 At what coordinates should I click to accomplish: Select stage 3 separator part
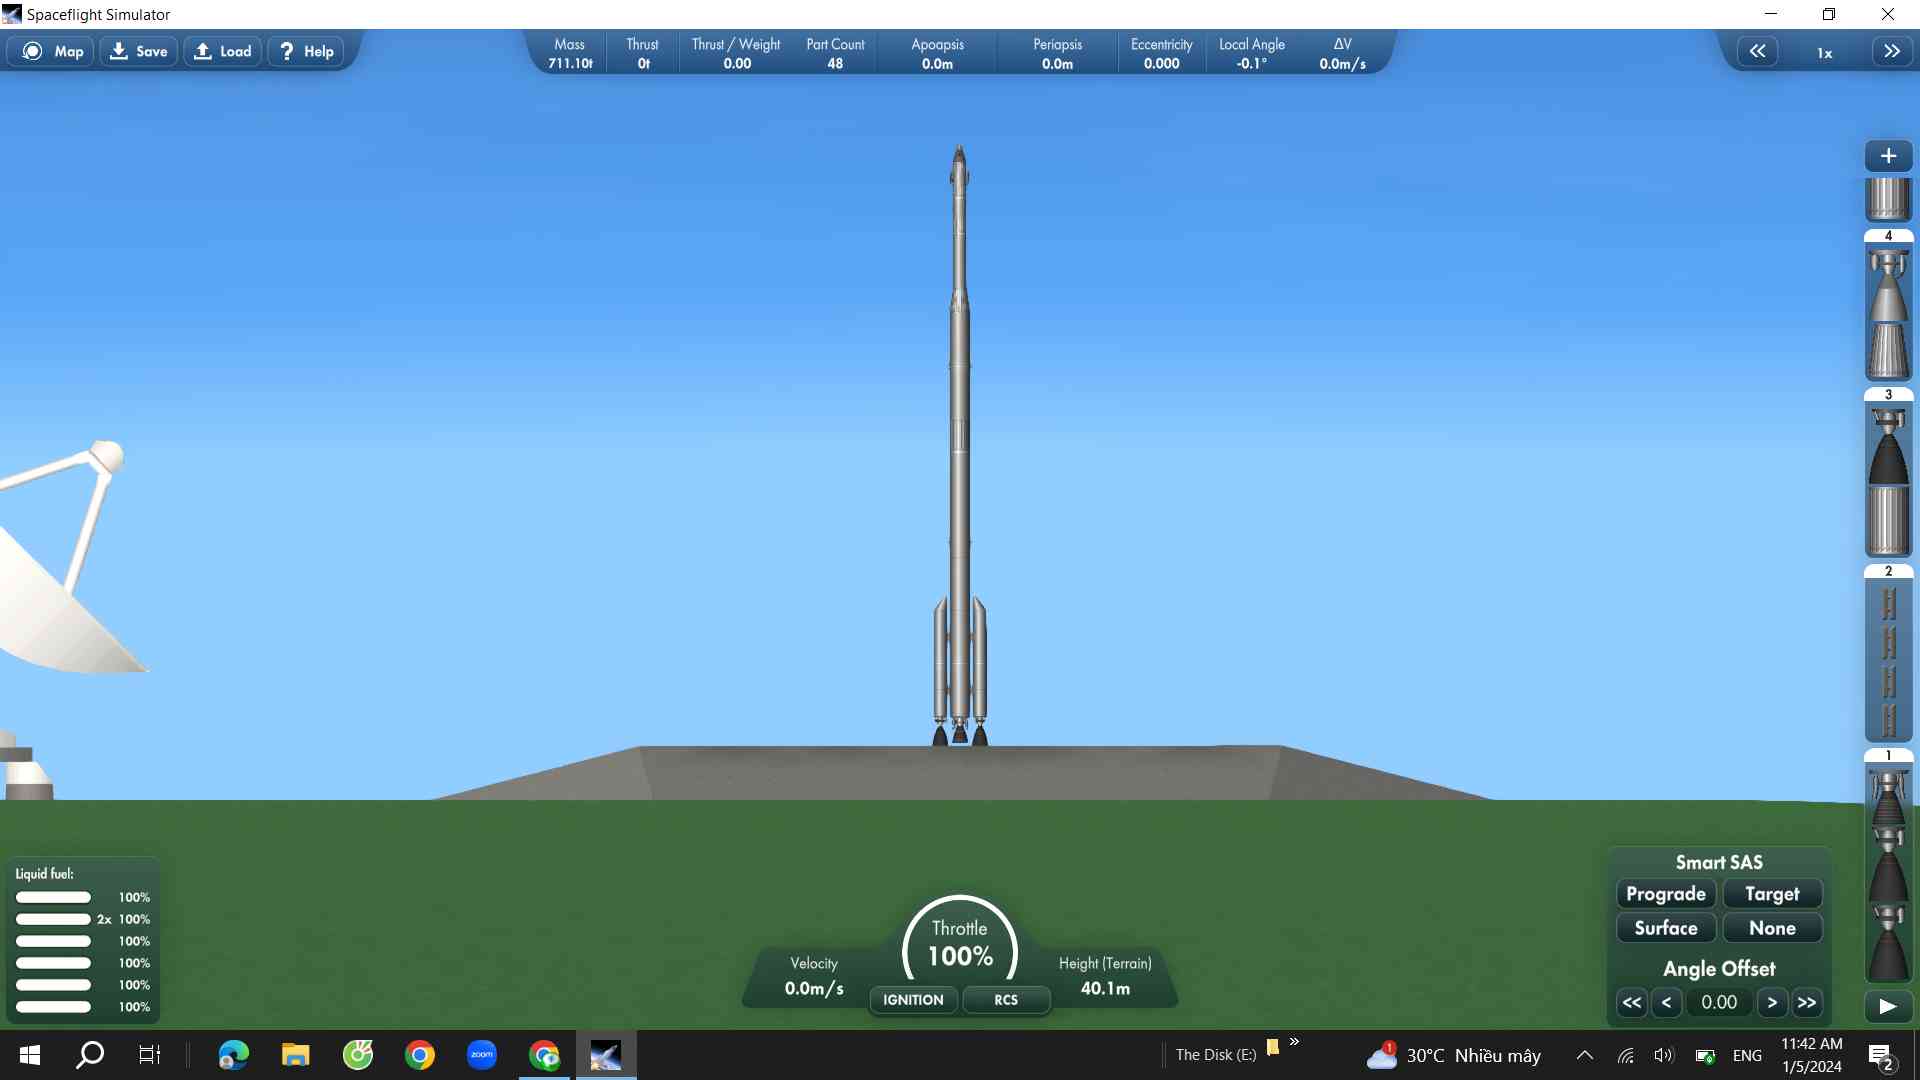click(1888, 520)
